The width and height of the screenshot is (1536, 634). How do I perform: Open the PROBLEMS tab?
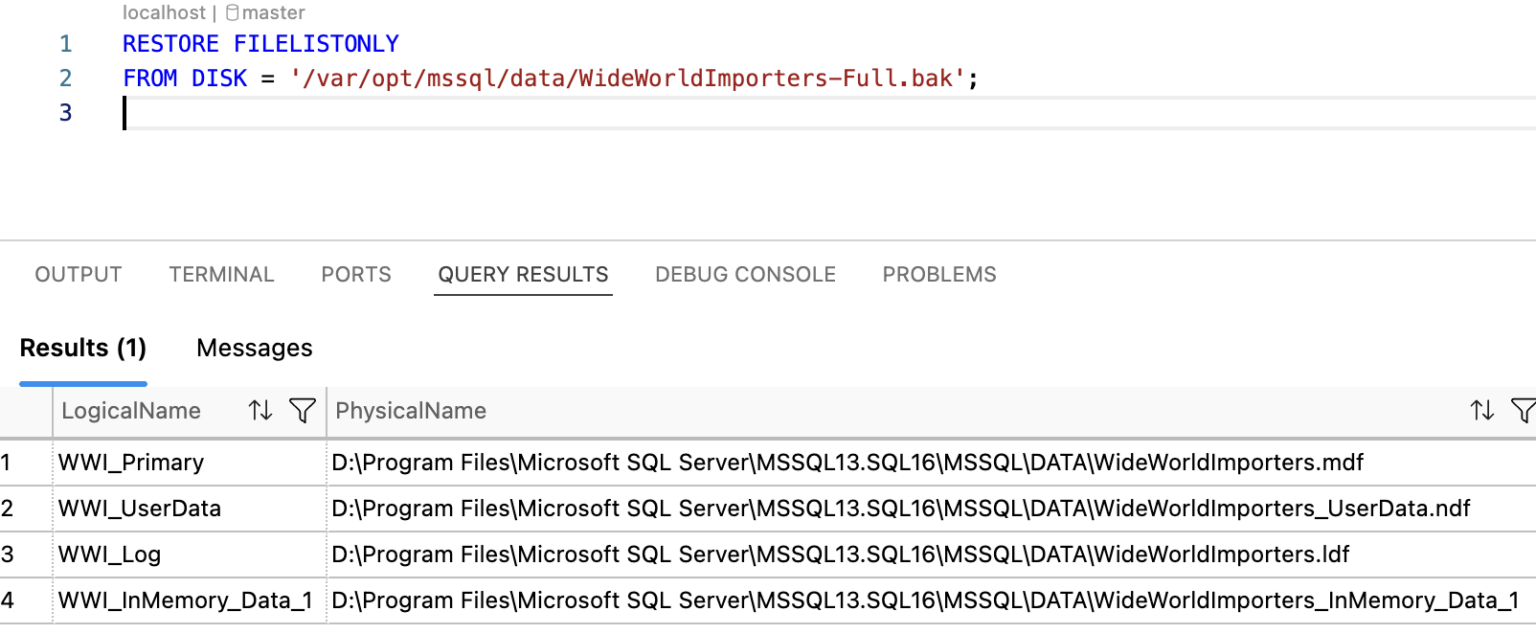tap(939, 274)
